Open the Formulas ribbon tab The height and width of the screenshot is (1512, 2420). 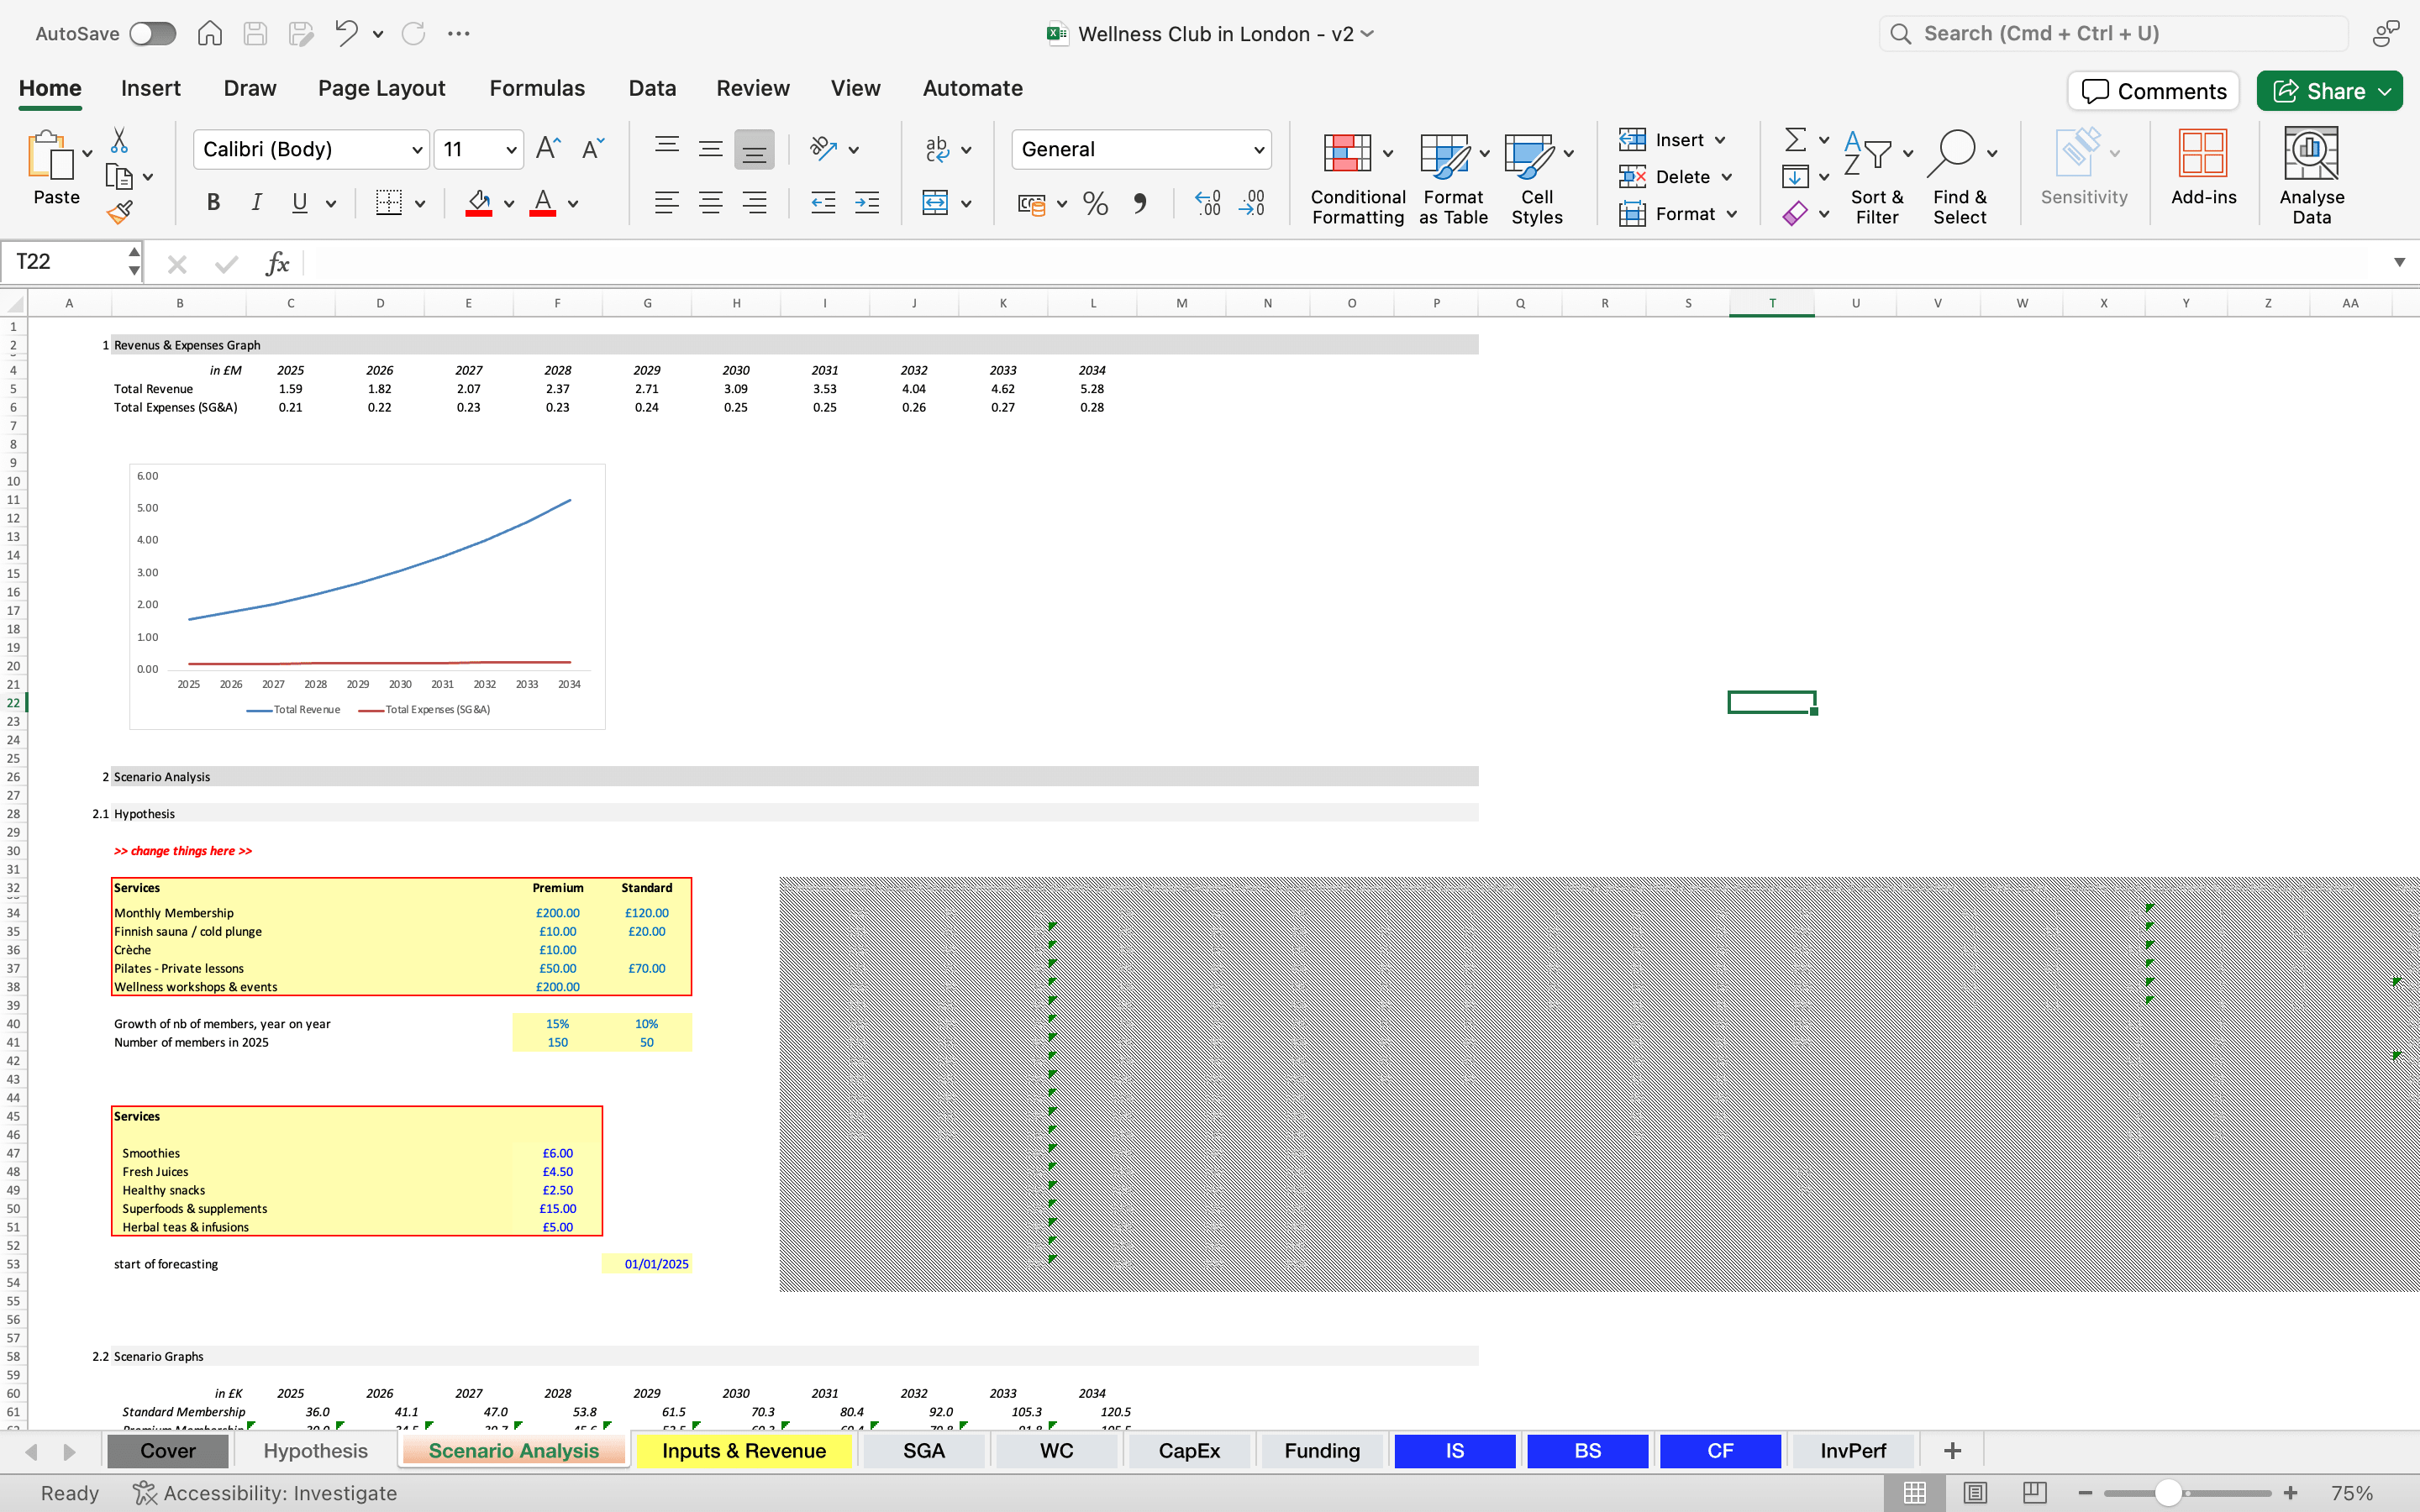click(537, 88)
